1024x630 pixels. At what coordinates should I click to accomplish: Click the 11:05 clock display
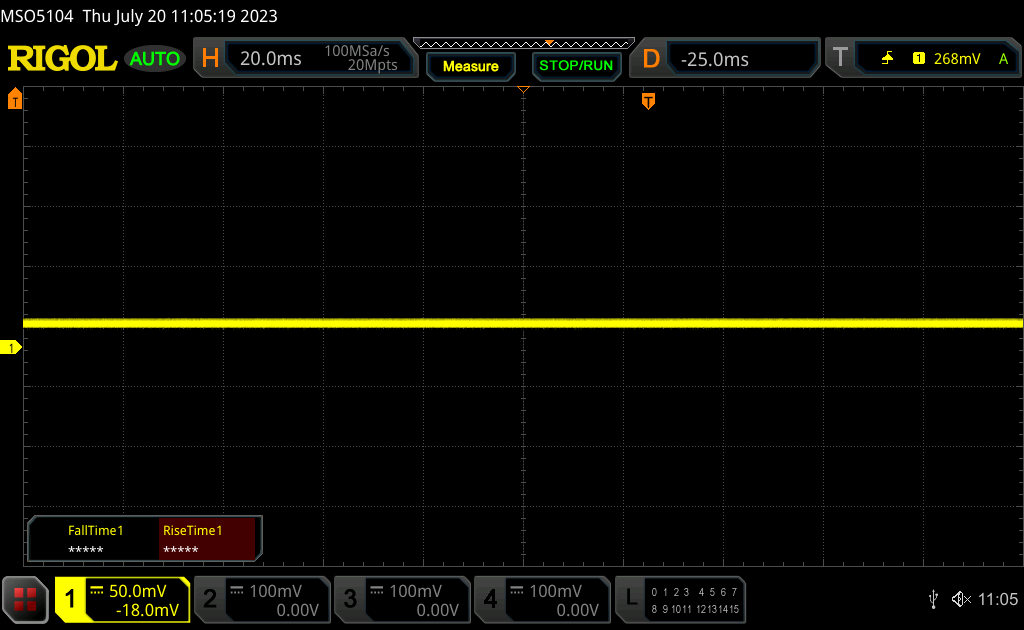(997, 599)
